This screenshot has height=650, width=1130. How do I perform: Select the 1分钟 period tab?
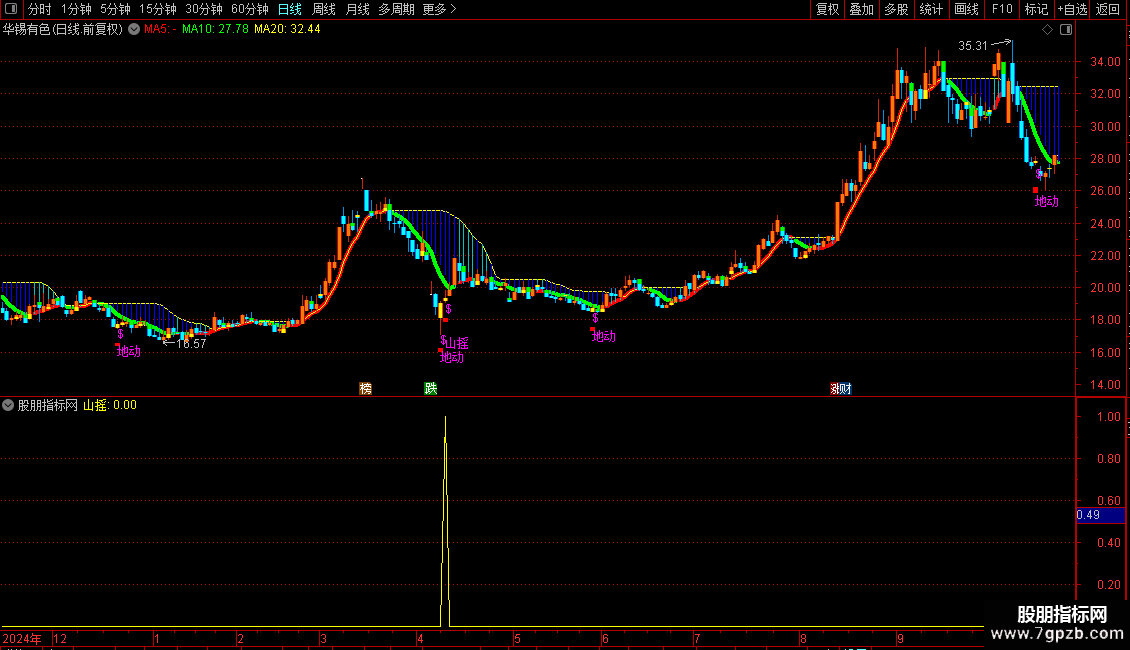tap(76, 9)
